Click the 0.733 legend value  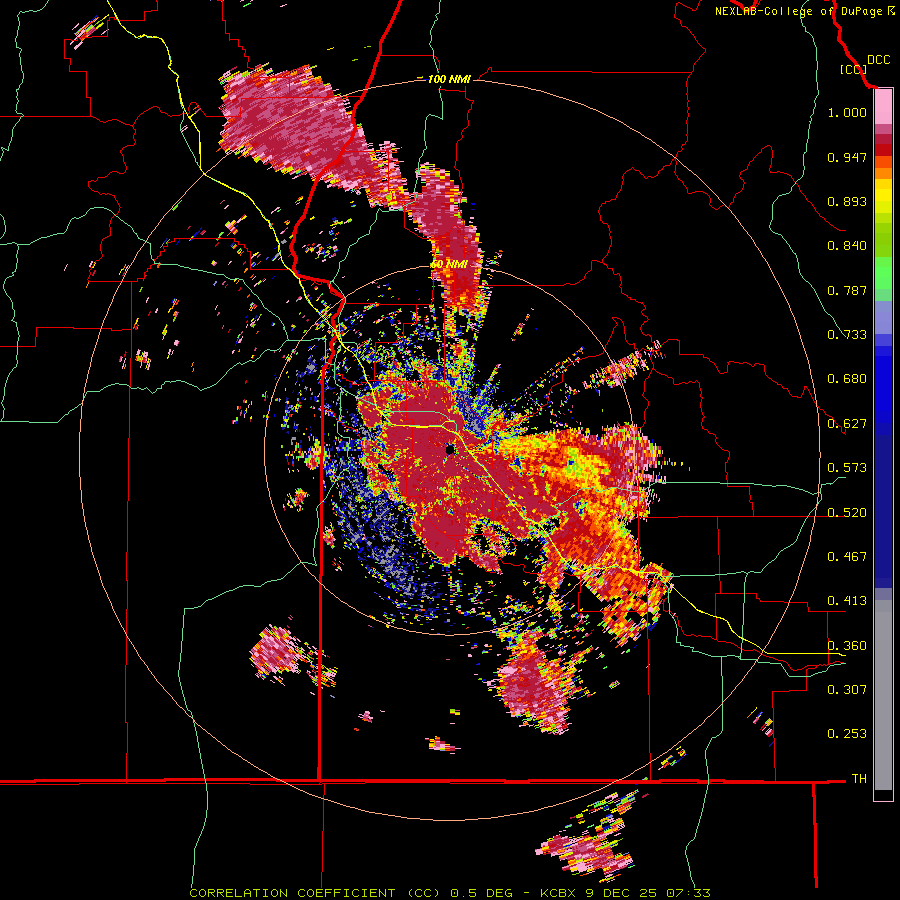[847, 335]
